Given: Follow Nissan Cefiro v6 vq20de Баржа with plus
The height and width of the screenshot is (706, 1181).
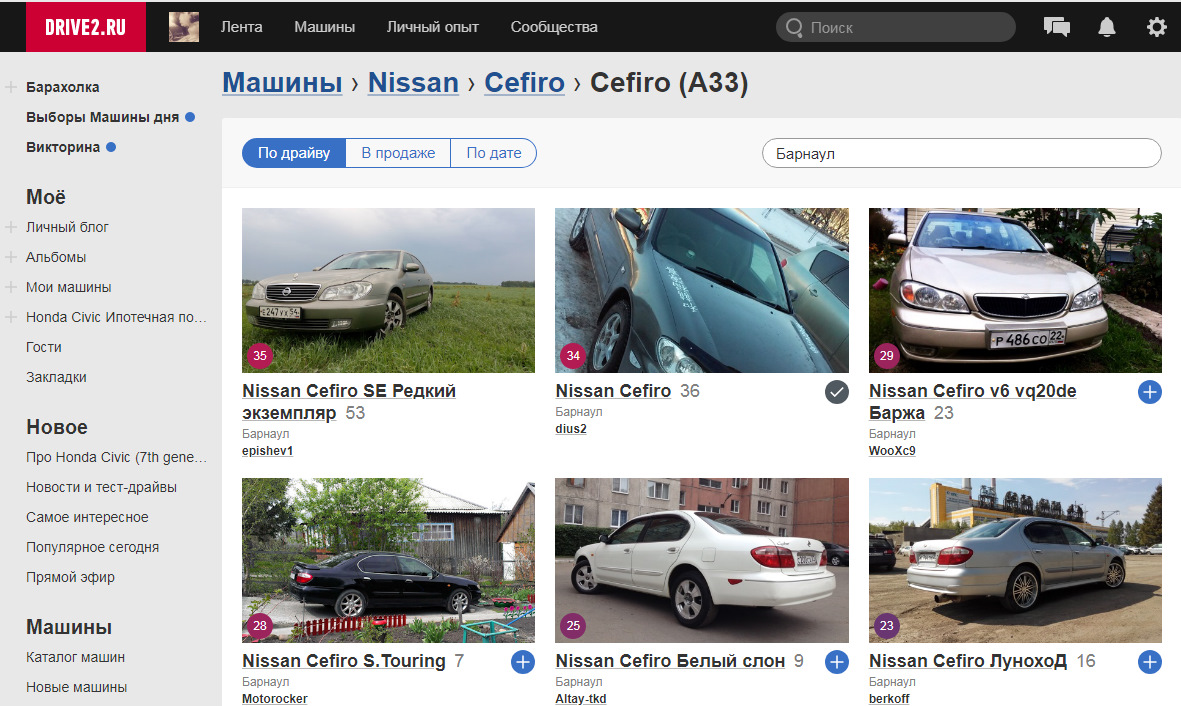Looking at the screenshot, I should [x=1149, y=392].
